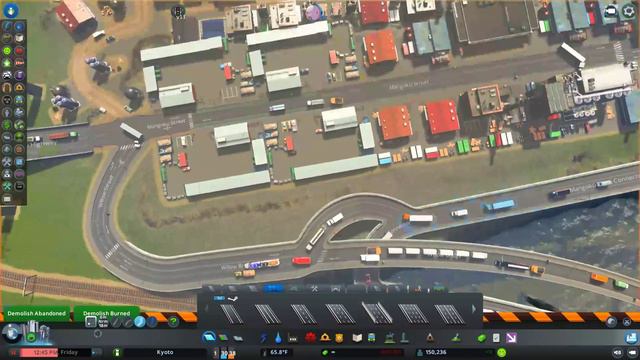The width and height of the screenshot is (640, 360).
Task: Open the Police badge icon
Action: click(x=339, y=338)
